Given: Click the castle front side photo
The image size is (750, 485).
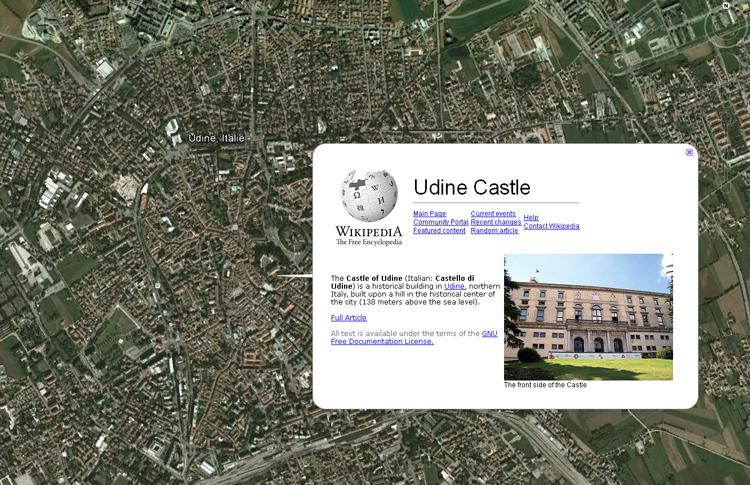Looking at the screenshot, I should tap(588, 317).
